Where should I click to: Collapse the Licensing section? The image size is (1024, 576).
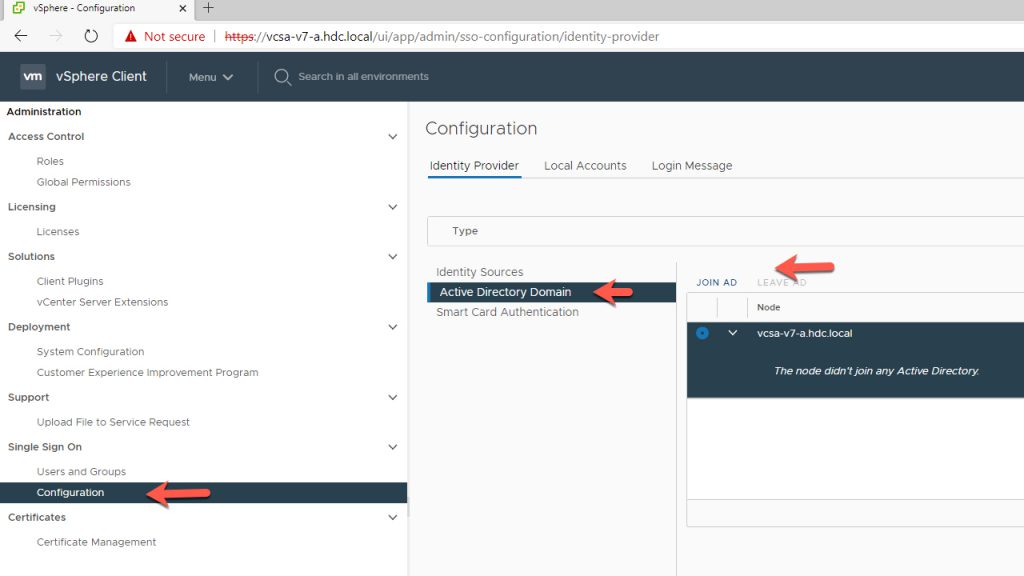[392, 207]
